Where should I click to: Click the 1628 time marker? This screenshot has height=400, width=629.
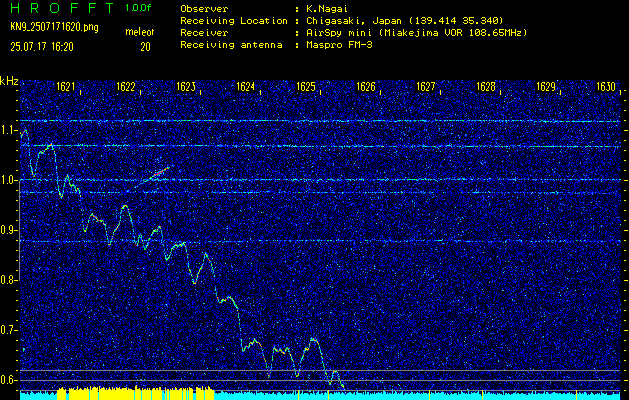486,87
